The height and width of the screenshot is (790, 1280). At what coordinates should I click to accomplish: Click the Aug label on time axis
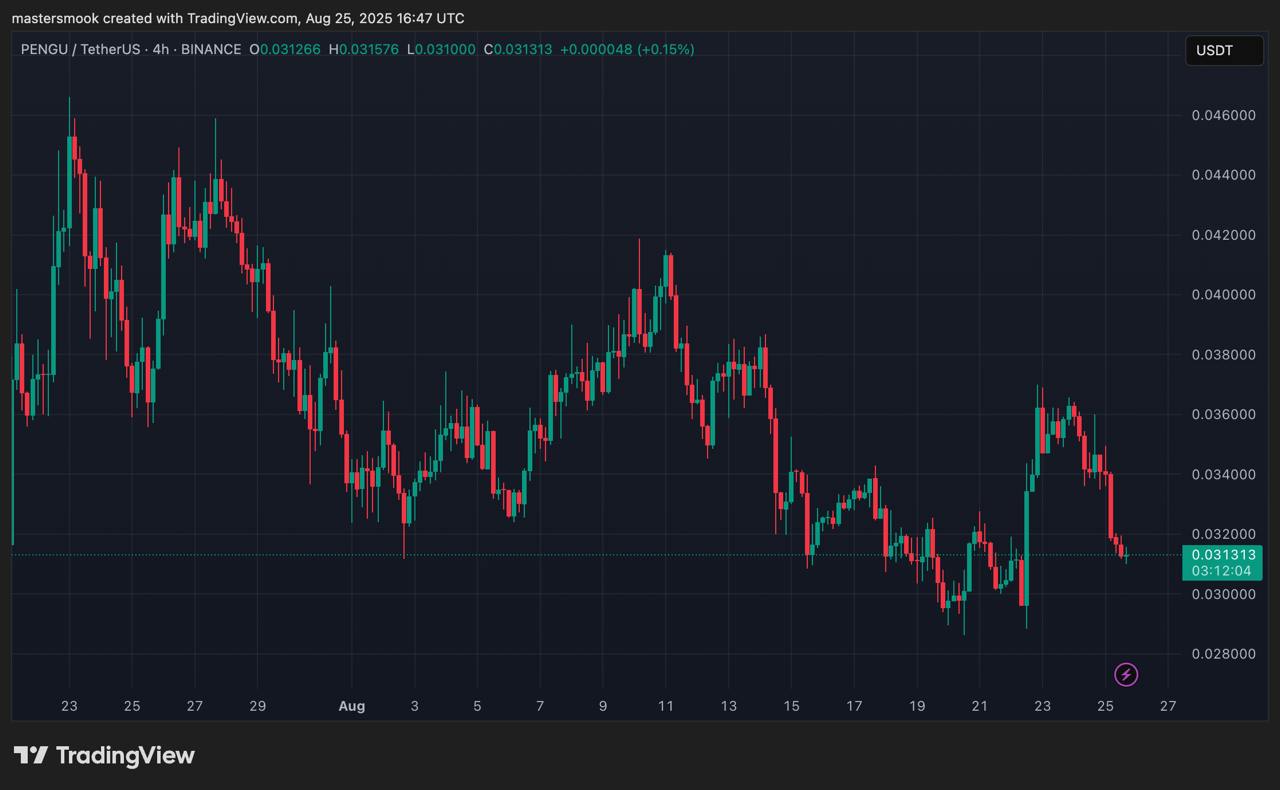pos(352,706)
